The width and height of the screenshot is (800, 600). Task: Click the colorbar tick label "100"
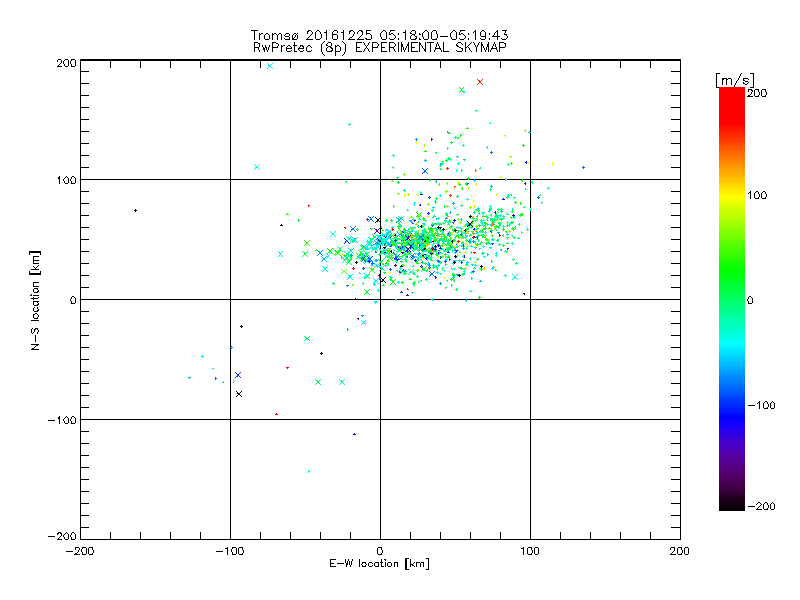(757, 195)
